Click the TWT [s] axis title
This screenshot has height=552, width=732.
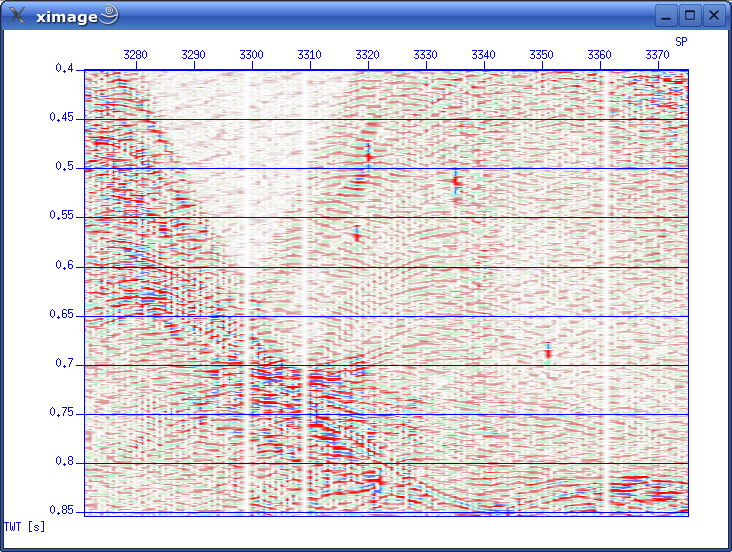[x=24, y=526]
